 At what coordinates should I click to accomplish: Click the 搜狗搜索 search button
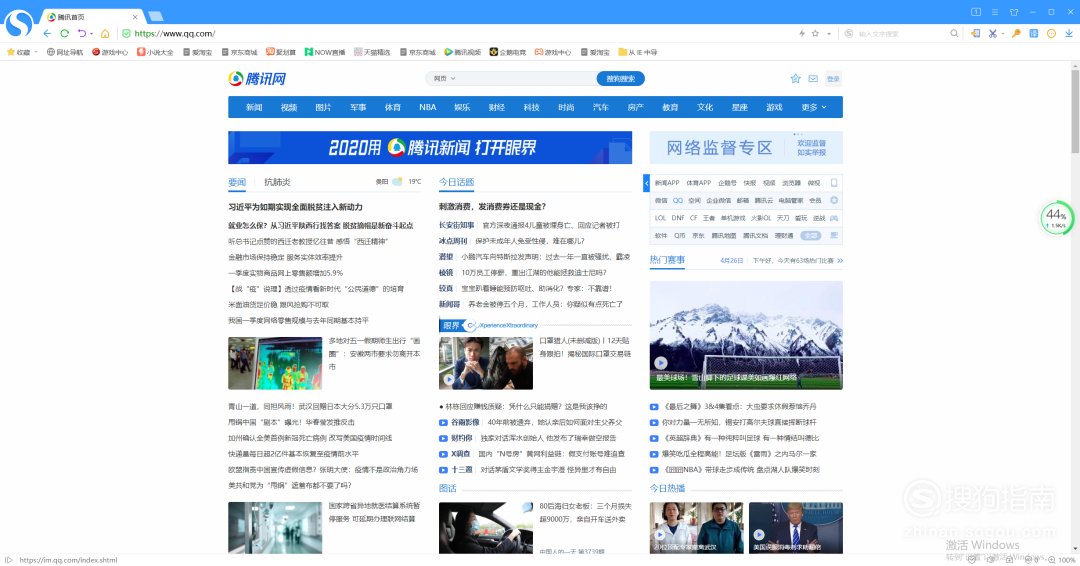621,78
